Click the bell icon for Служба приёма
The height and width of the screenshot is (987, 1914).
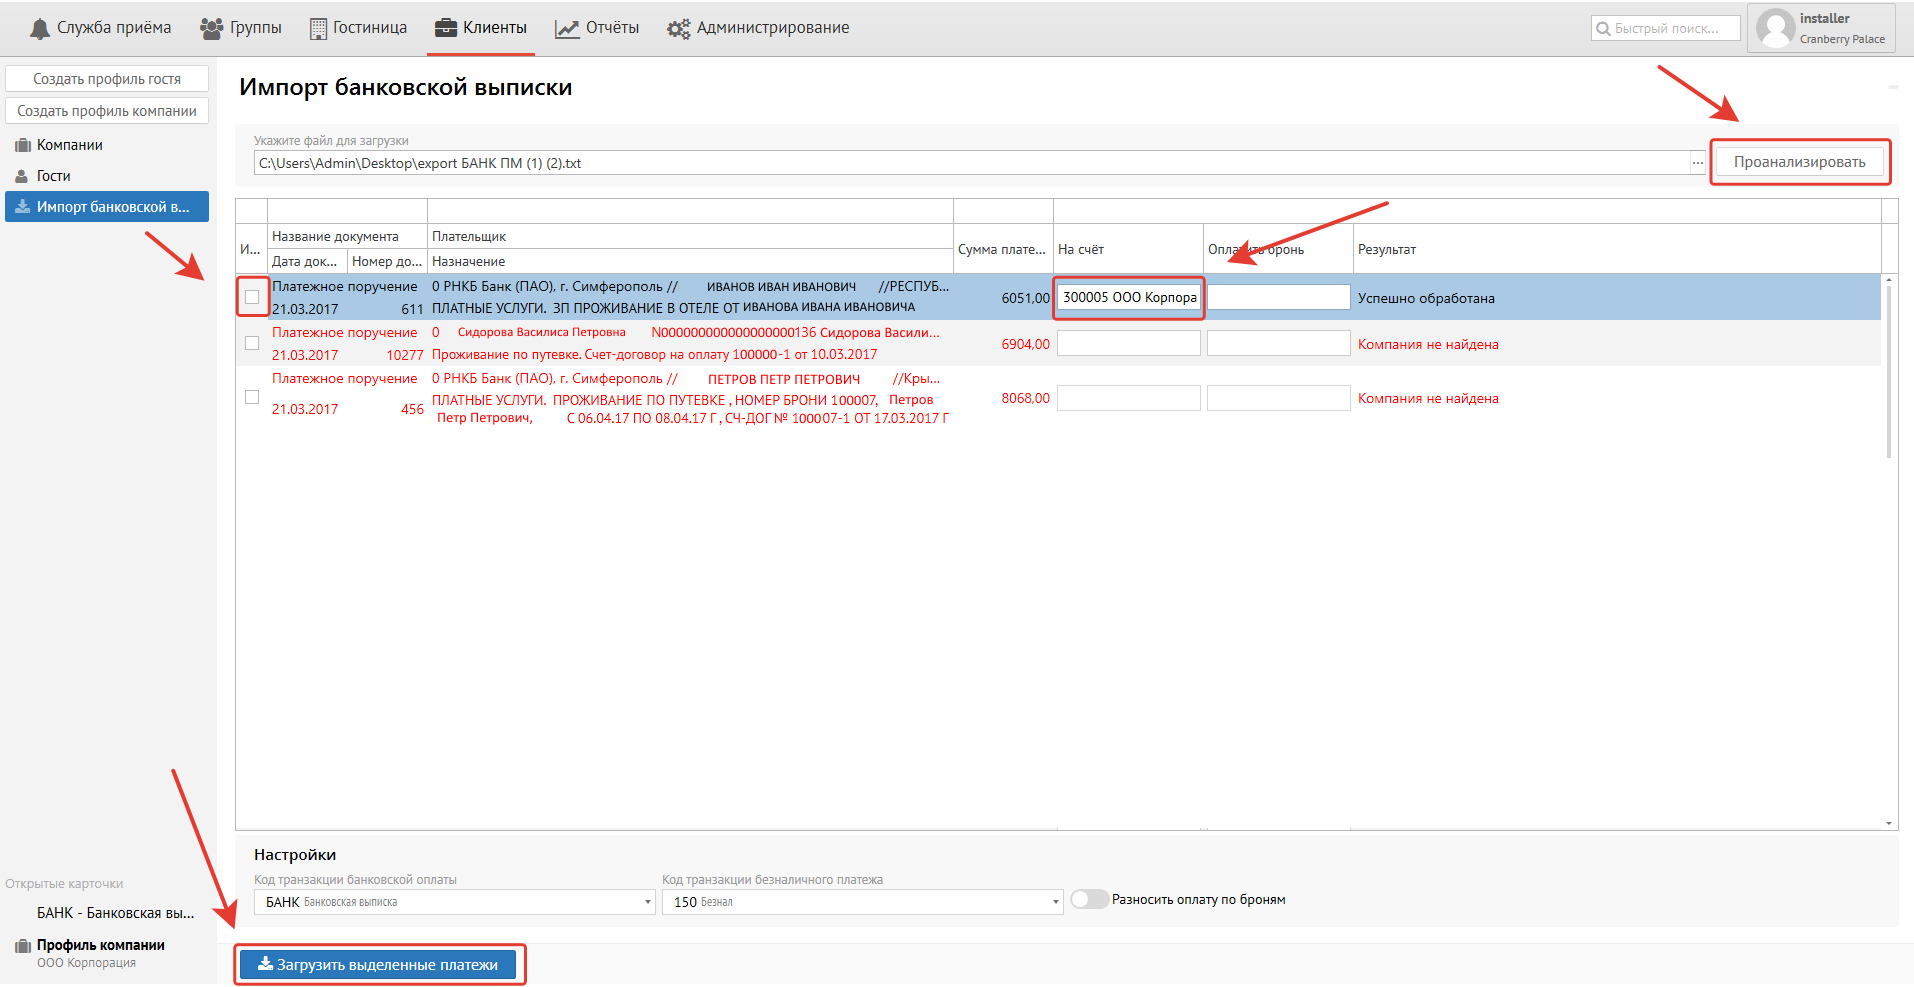click(39, 29)
